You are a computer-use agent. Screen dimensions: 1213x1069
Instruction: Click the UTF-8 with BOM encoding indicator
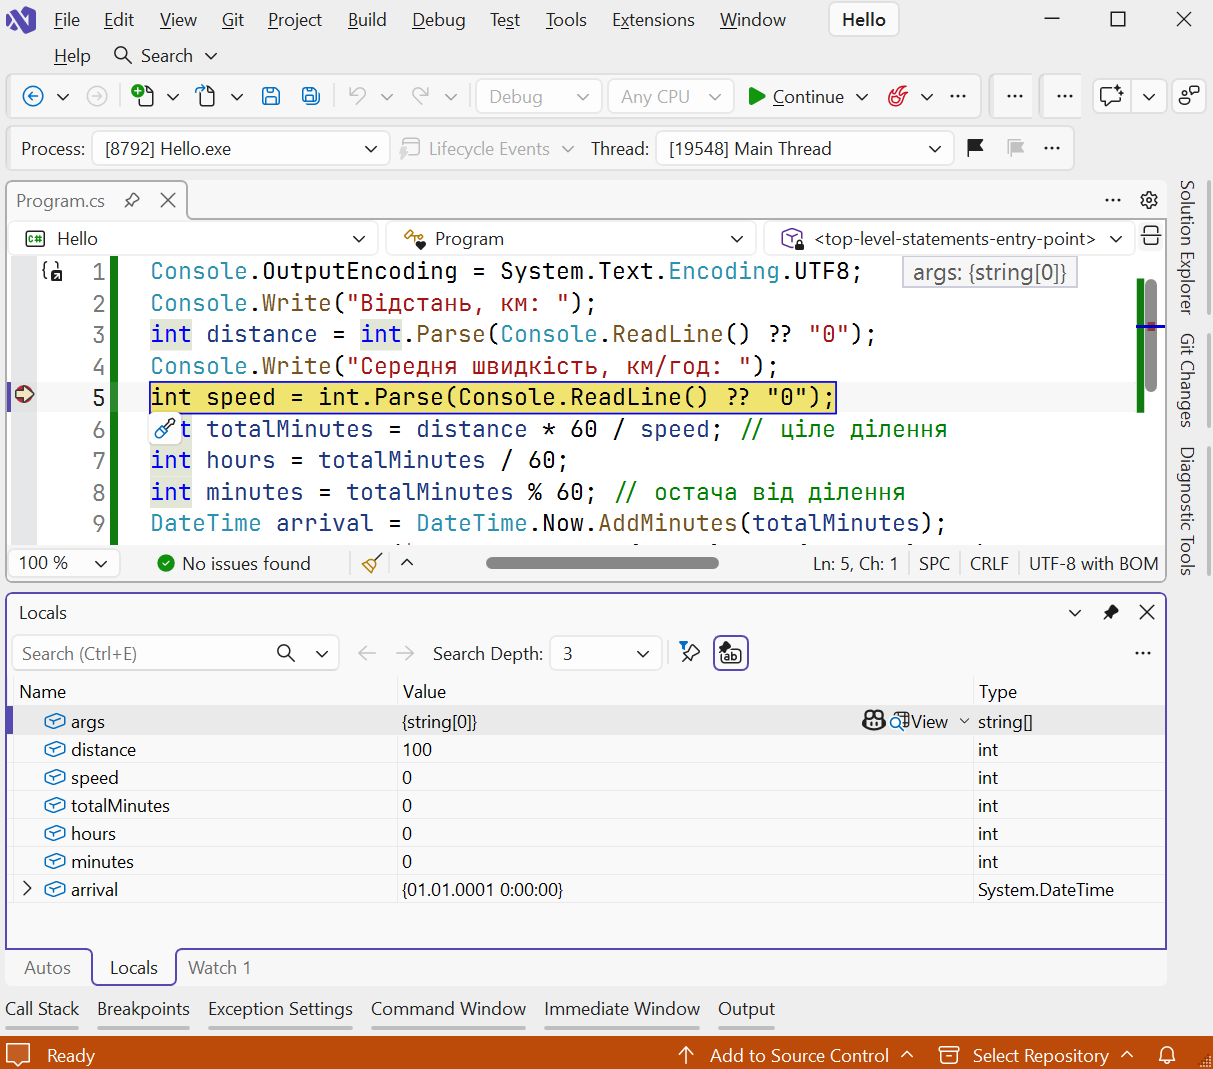point(1093,563)
